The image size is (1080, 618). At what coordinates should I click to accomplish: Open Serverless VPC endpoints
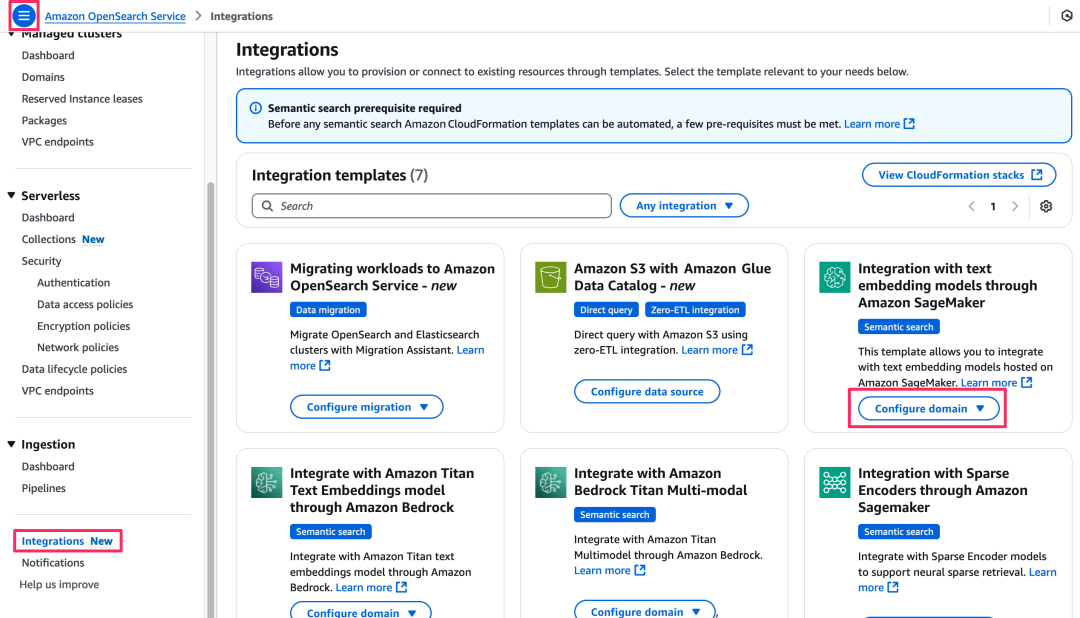click(x=57, y=391)
